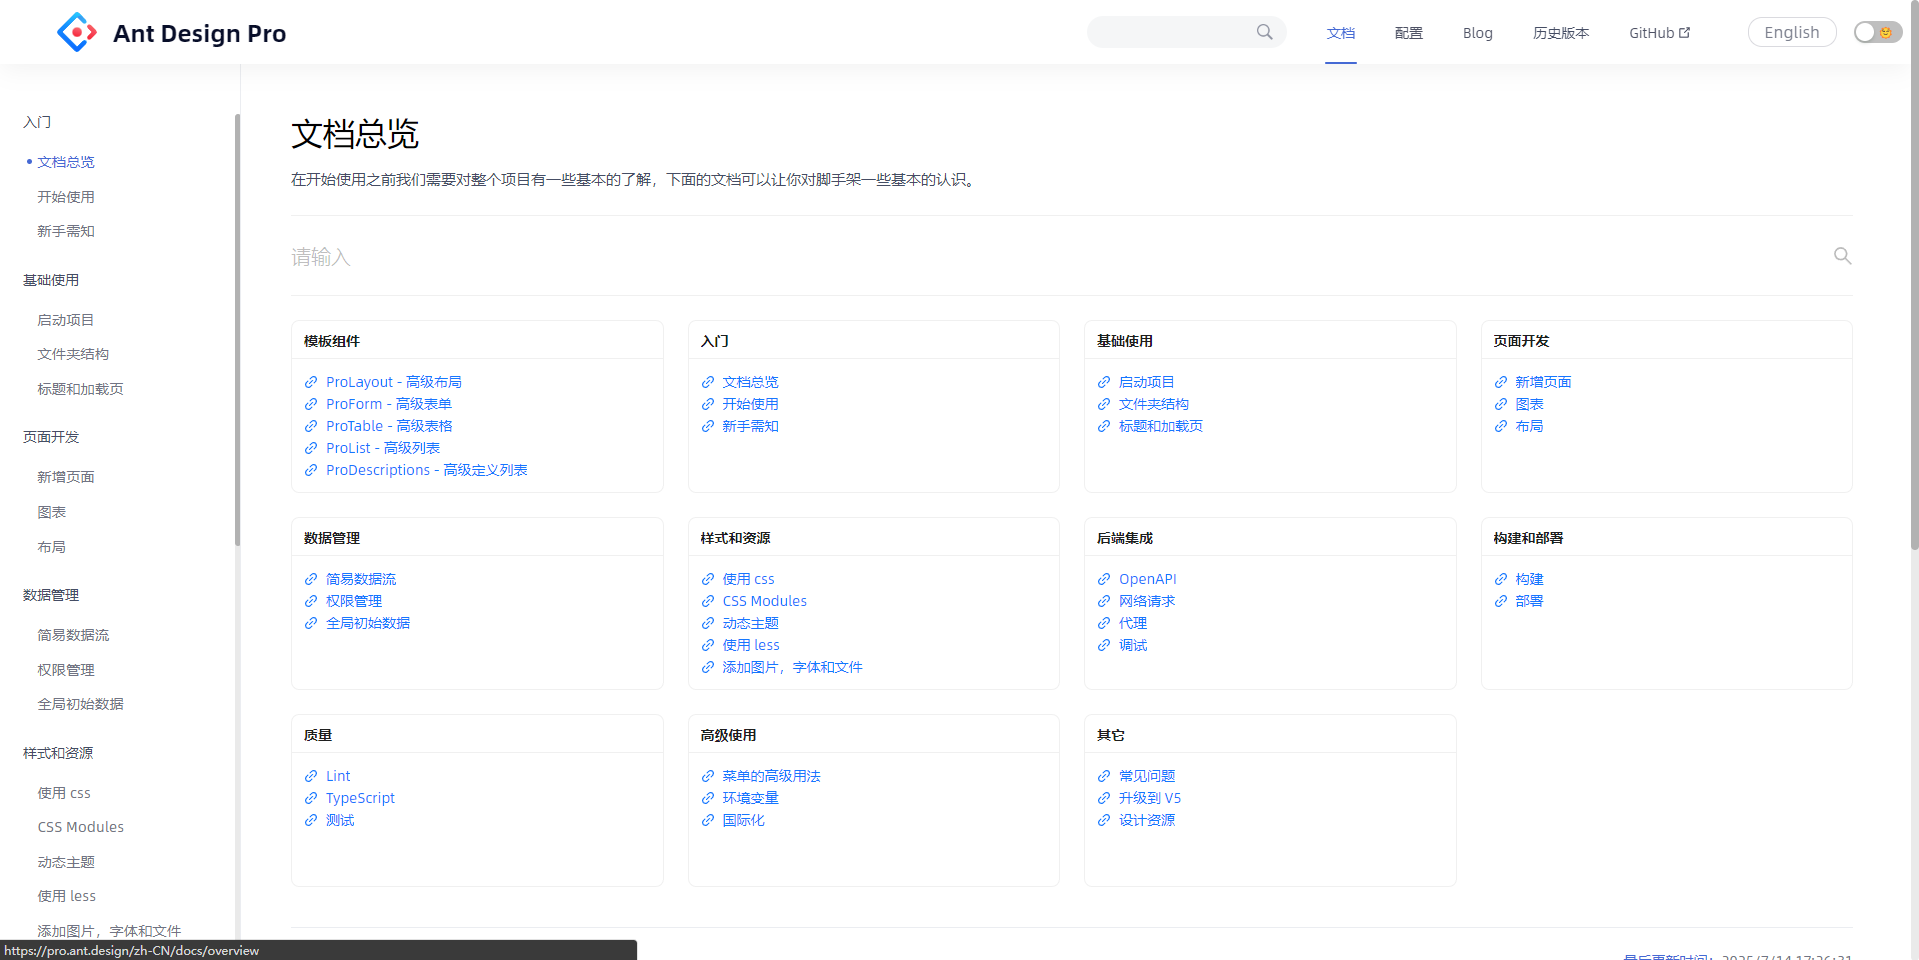Open the 环境变量 link
This screenshot has width=1919, height=960.
751,798
